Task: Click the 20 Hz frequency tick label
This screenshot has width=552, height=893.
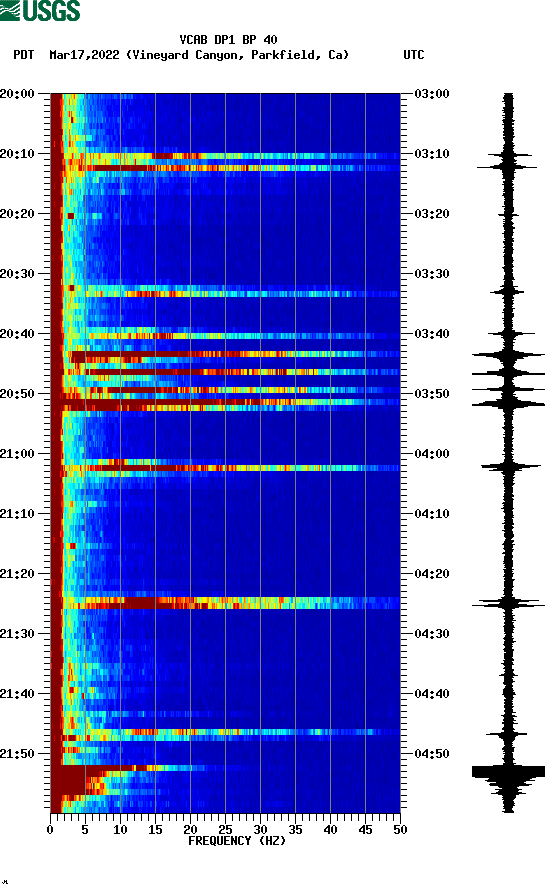Action: [190, 830]
